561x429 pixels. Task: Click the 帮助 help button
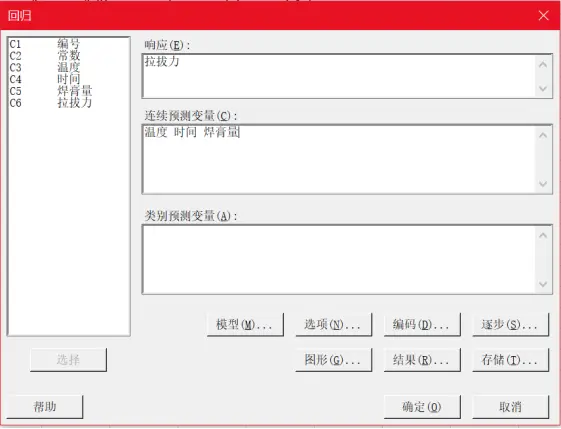(45, 407)
